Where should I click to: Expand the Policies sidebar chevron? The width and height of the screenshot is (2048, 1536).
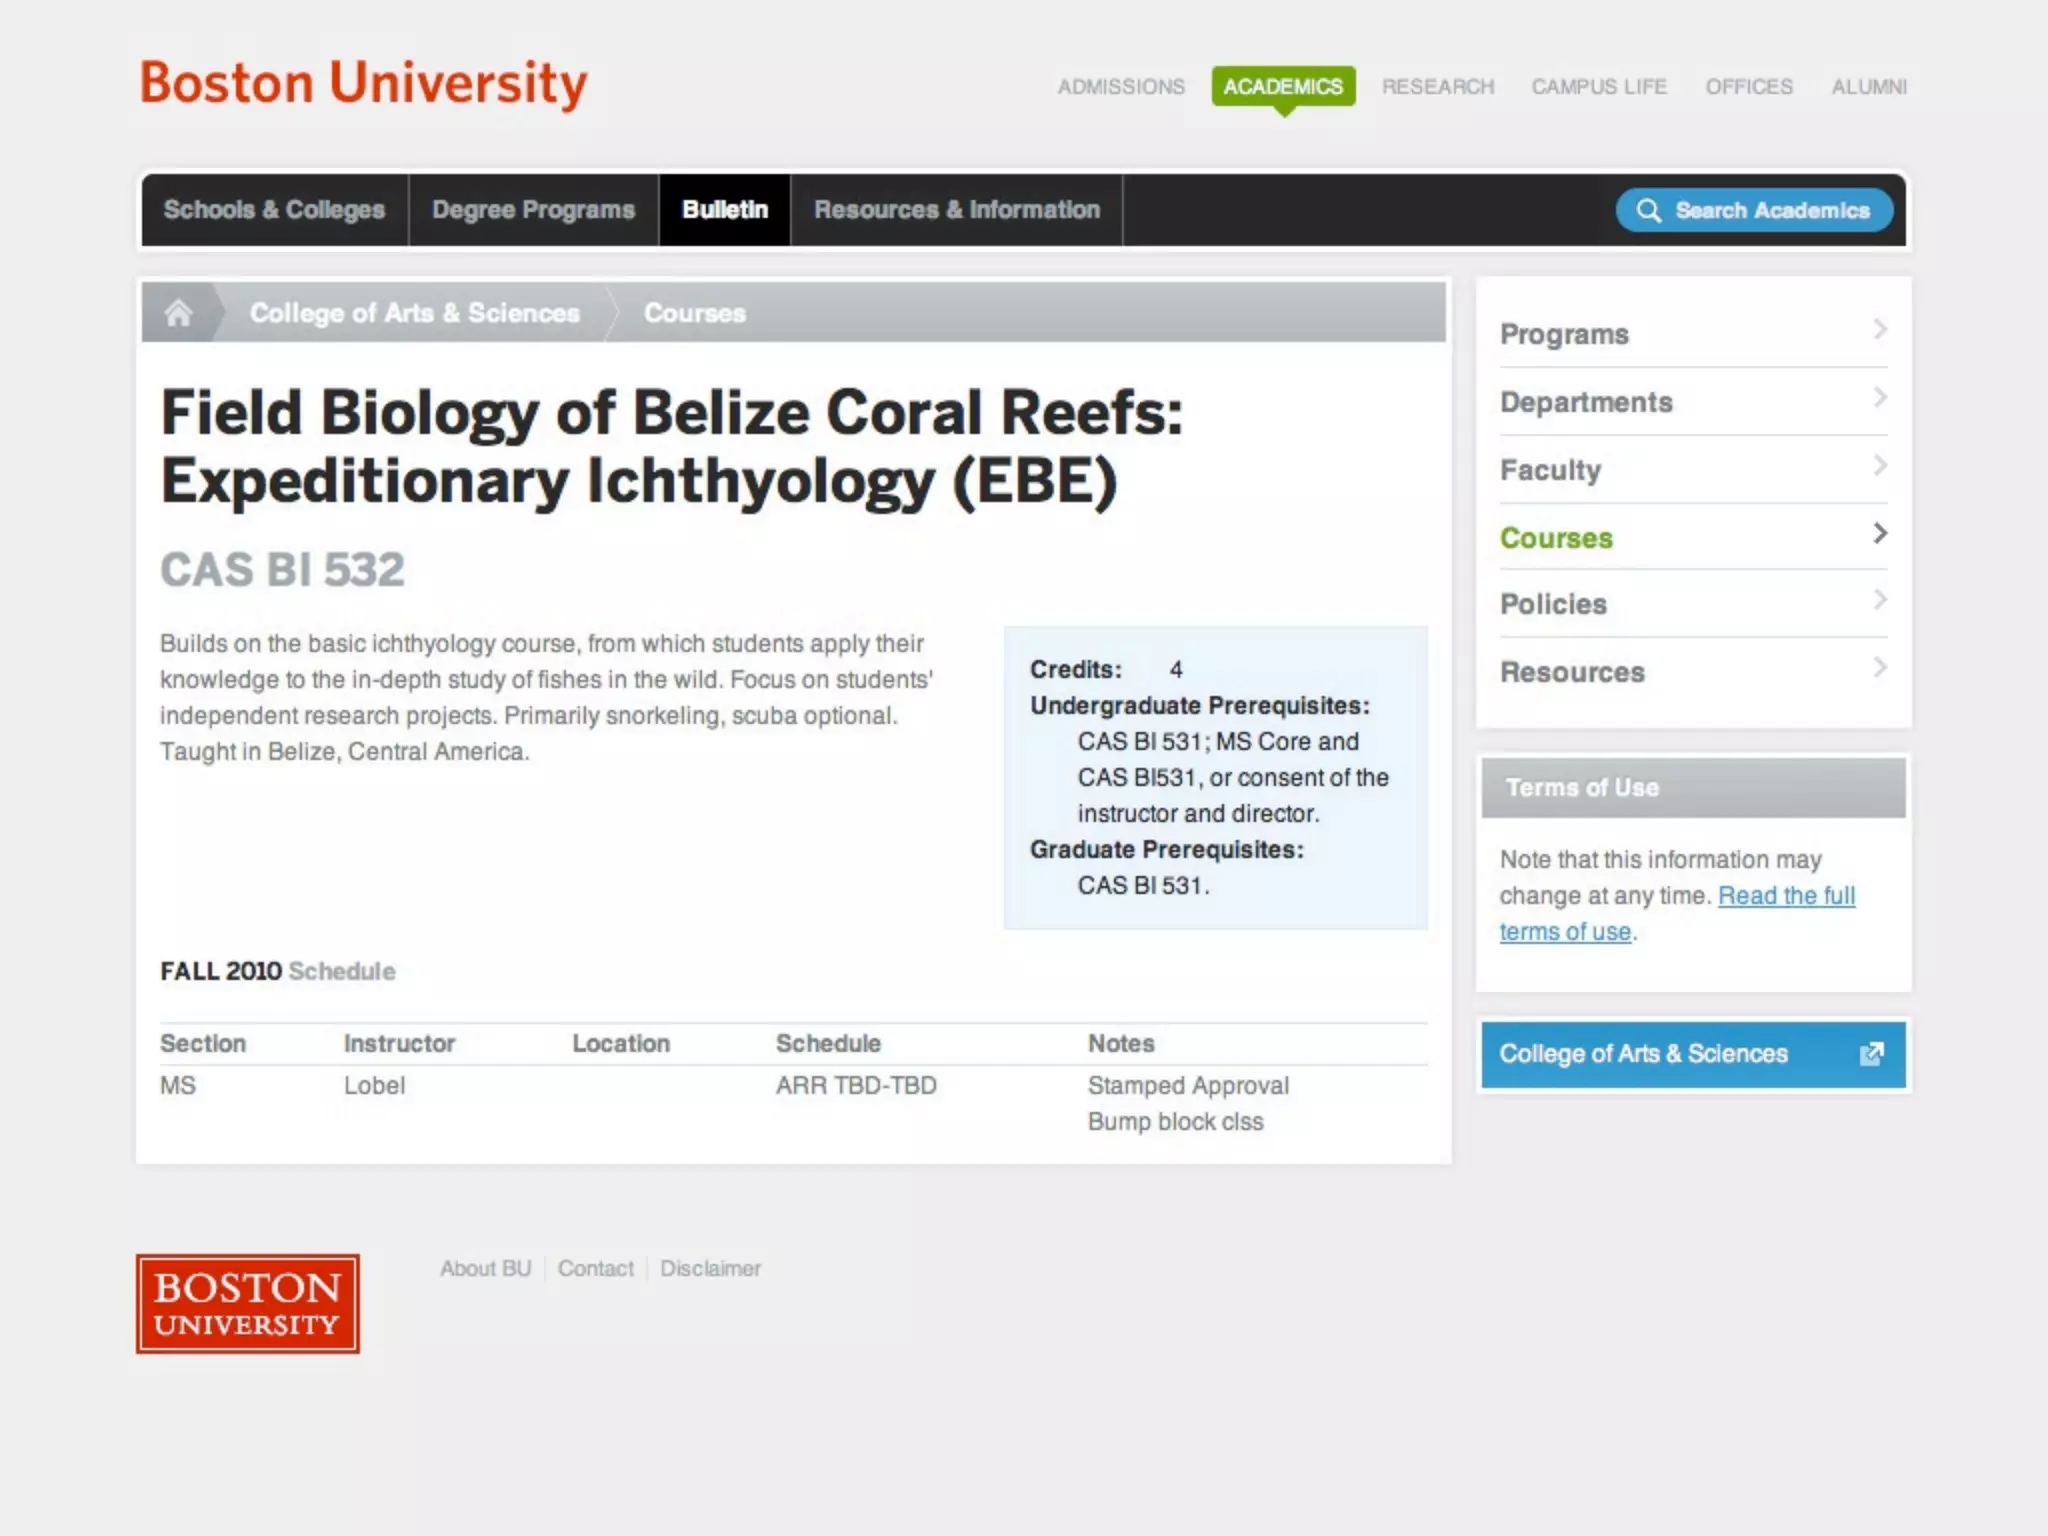coord(1879,600)
